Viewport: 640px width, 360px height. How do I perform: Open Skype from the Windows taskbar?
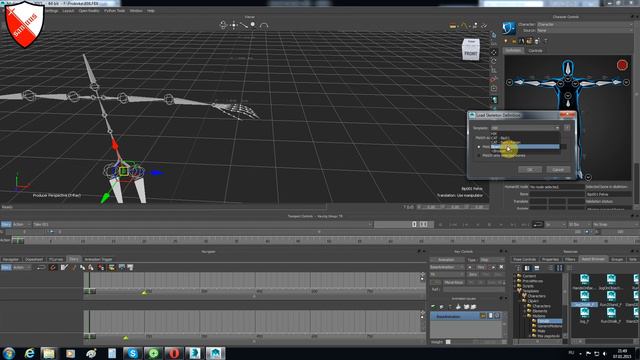[132, 353]
